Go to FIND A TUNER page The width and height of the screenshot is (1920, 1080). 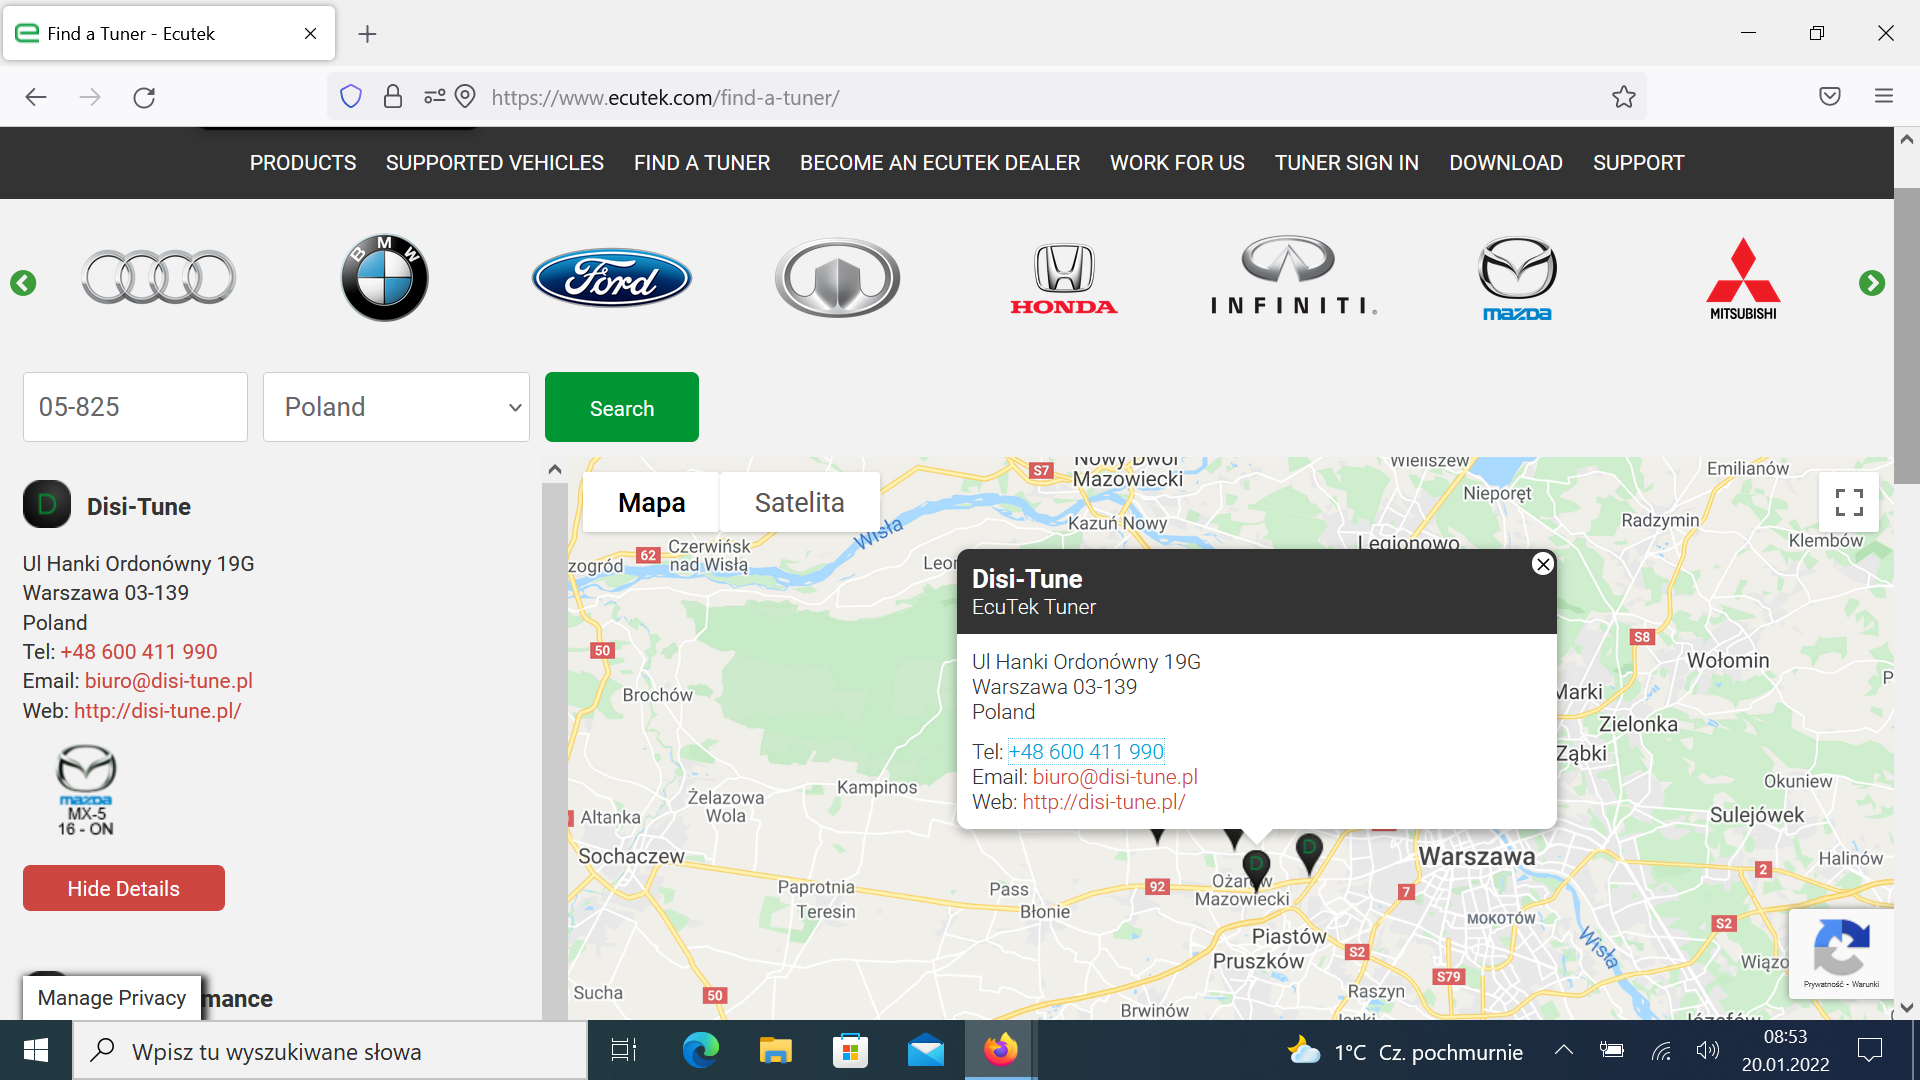pos(702,163)
